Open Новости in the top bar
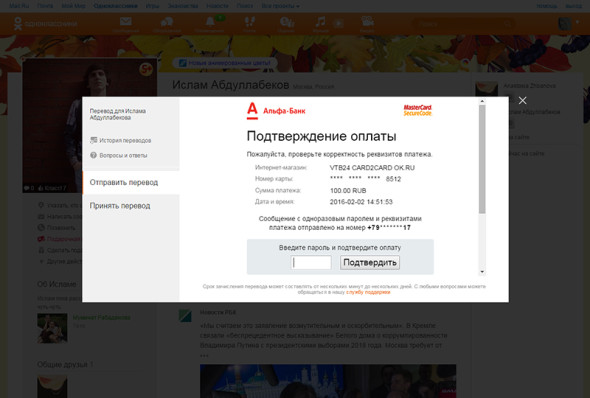Viewport: 590px width, 398px height. coord(217,6)
